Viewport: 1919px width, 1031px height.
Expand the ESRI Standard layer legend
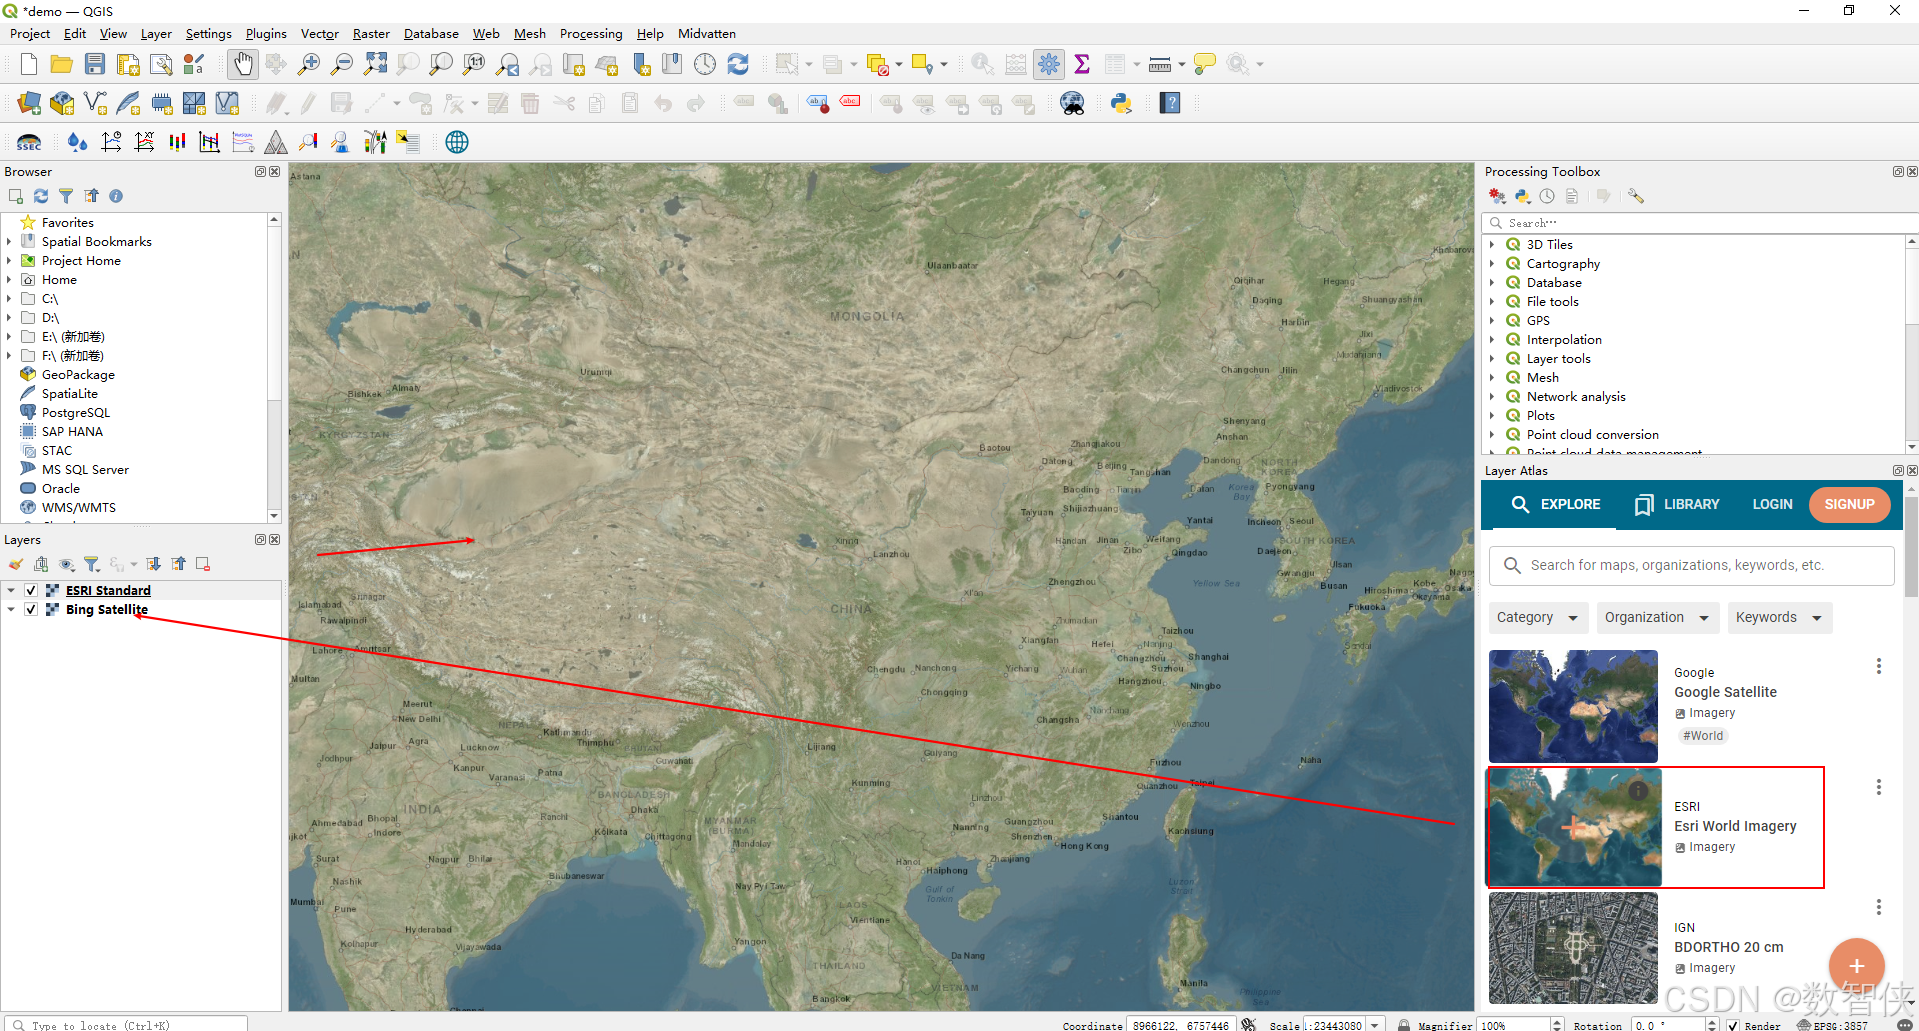(x=11, y=590)
